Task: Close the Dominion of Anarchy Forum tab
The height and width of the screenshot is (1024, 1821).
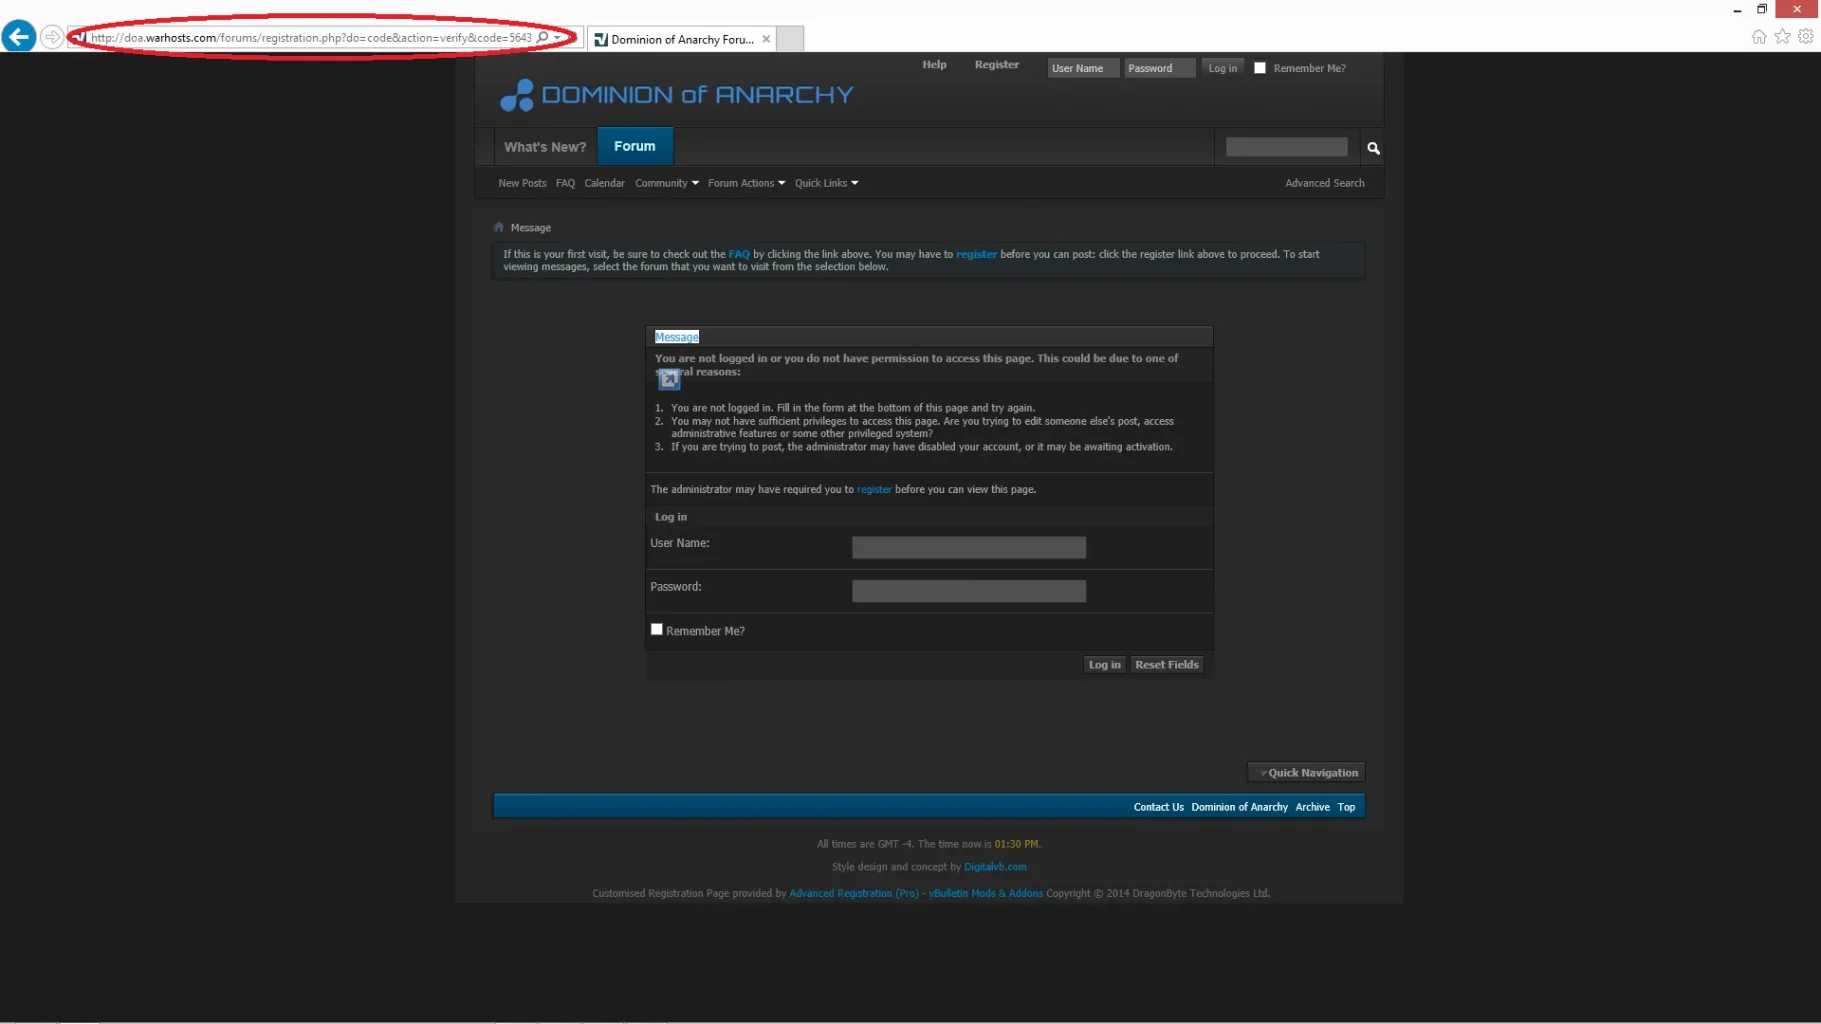Action: pos(766,39)
